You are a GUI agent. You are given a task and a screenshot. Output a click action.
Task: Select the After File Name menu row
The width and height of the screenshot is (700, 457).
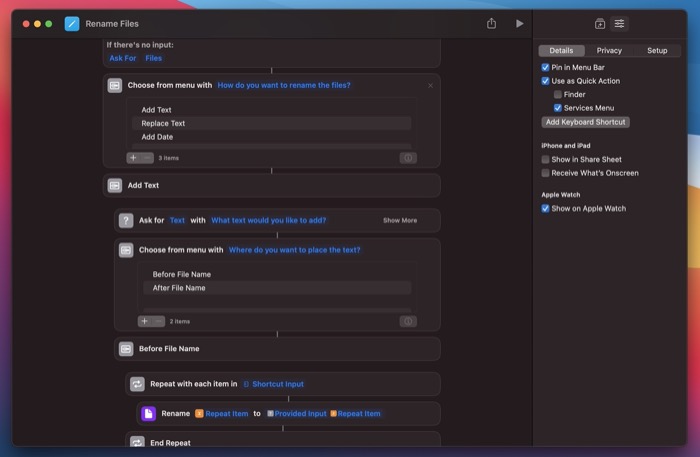(x=277, y=288)
